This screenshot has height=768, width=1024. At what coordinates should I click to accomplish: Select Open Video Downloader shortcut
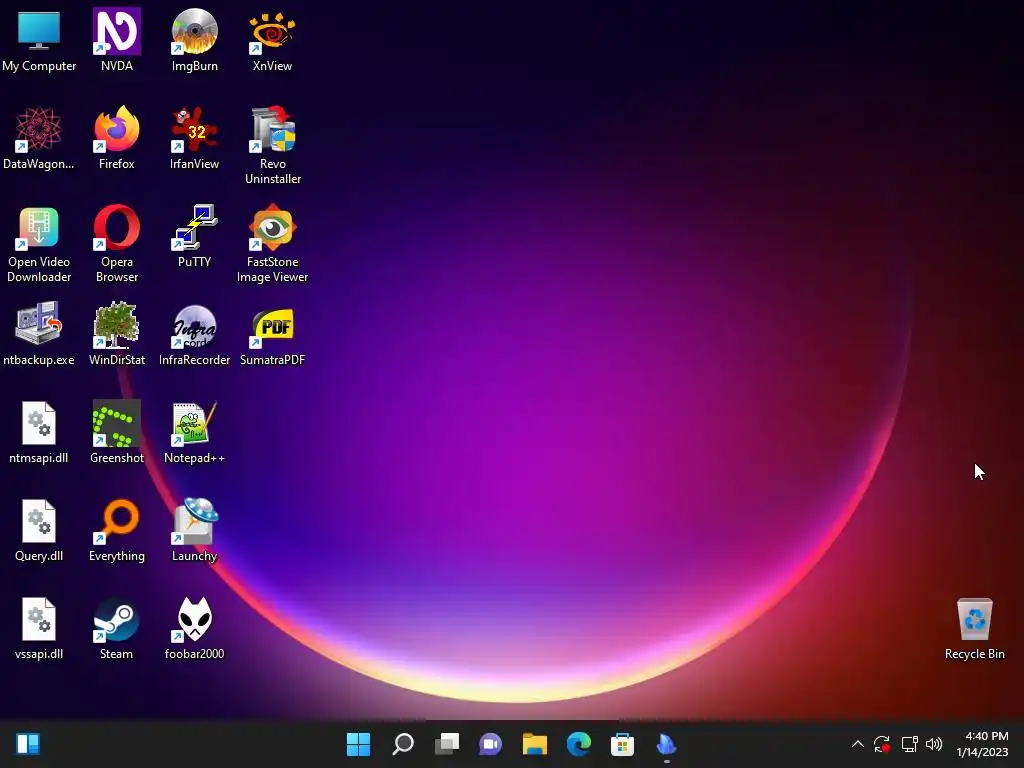pos(39,243)
